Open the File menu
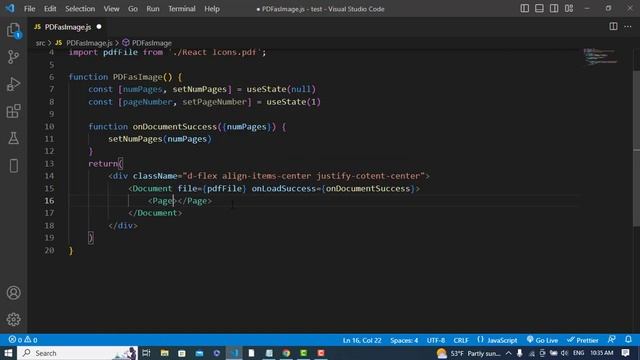Image resolution: width=640 pixels, height=360 pixels. click(x=29, y=9)
